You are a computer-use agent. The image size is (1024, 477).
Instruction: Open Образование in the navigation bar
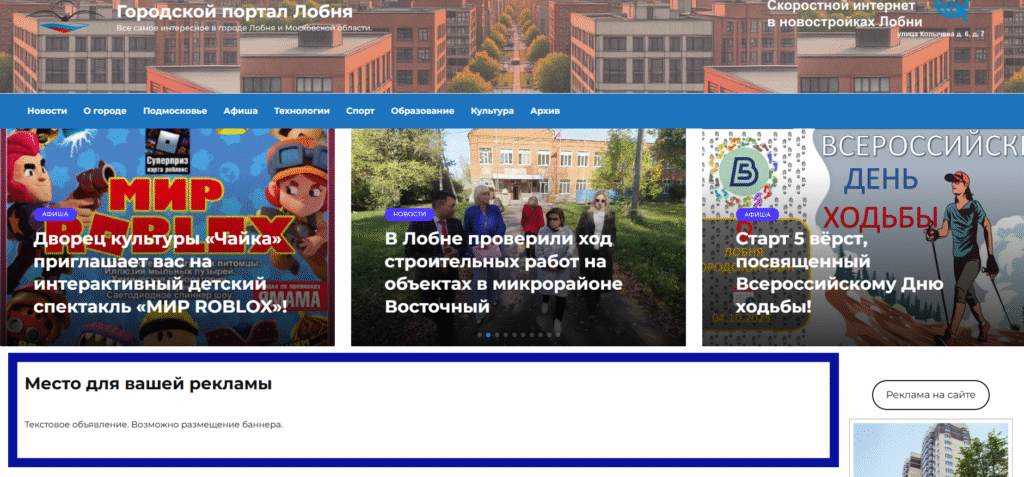(422, 111)
